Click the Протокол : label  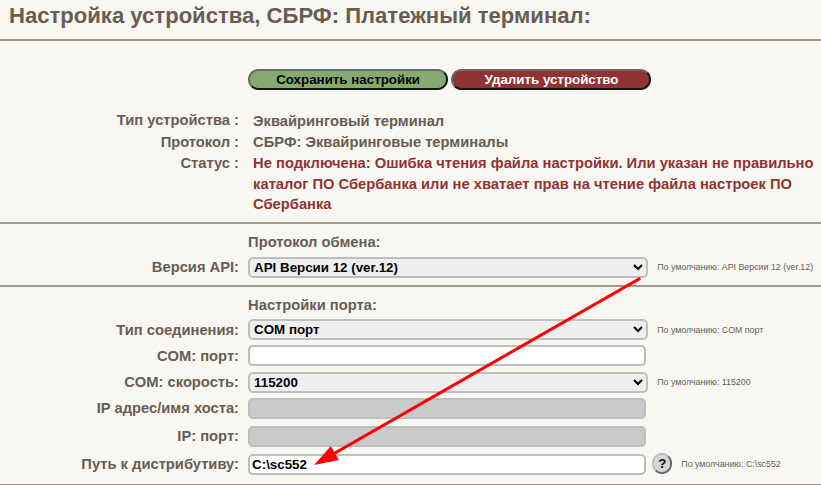[199, 142]
